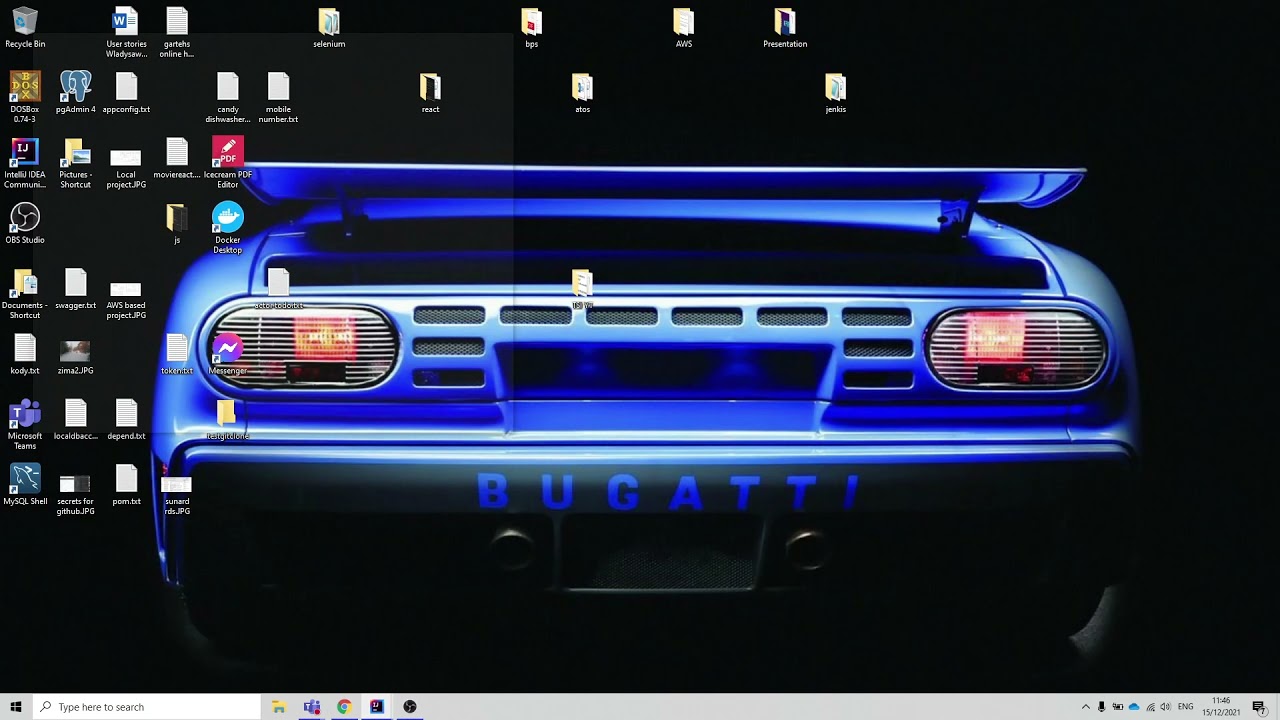Open Microsoft Teams desktop shortcut
This screenshot has width=1280, height=720.
pos(25,424)
